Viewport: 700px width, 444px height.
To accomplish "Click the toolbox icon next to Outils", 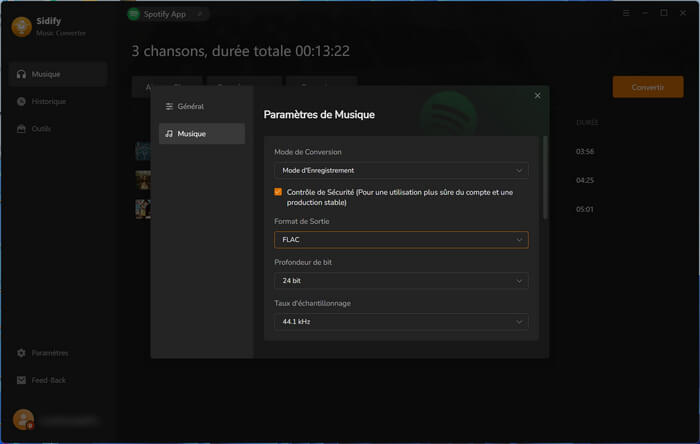I will pyautogui.click(x=21, y=129).
